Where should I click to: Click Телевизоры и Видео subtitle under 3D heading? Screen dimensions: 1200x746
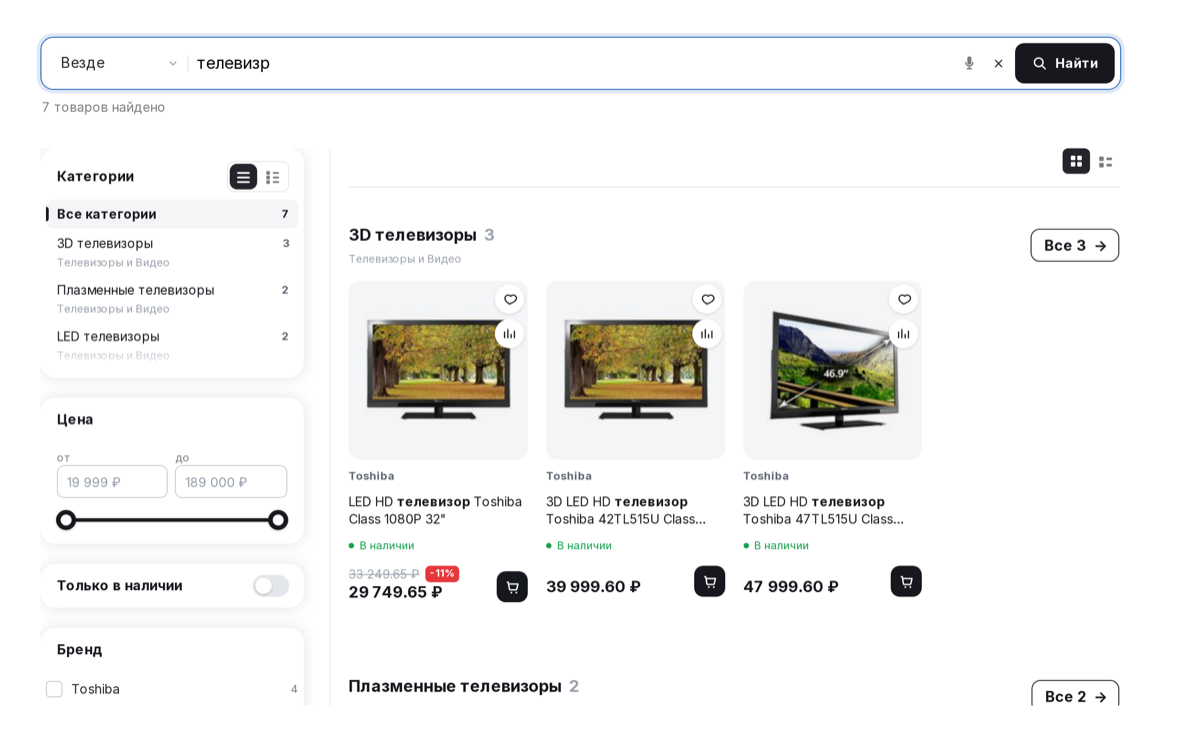click(x=404, y=259)
